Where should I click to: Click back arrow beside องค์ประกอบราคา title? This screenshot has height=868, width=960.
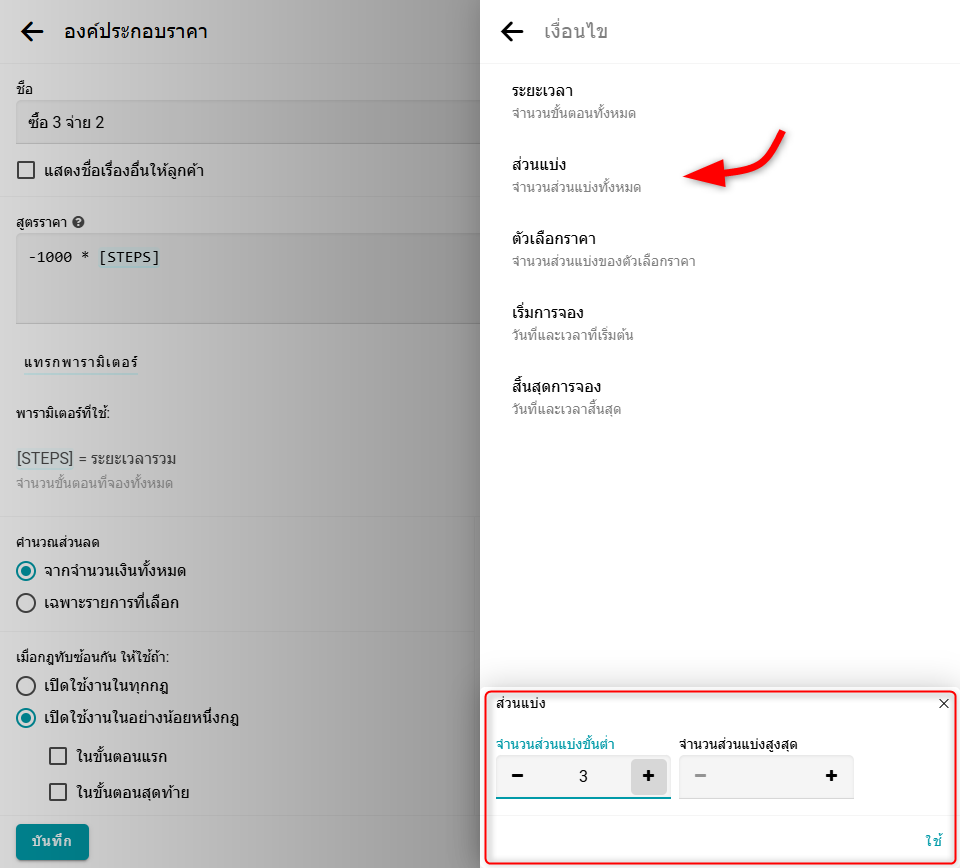(x=32, y=32)
